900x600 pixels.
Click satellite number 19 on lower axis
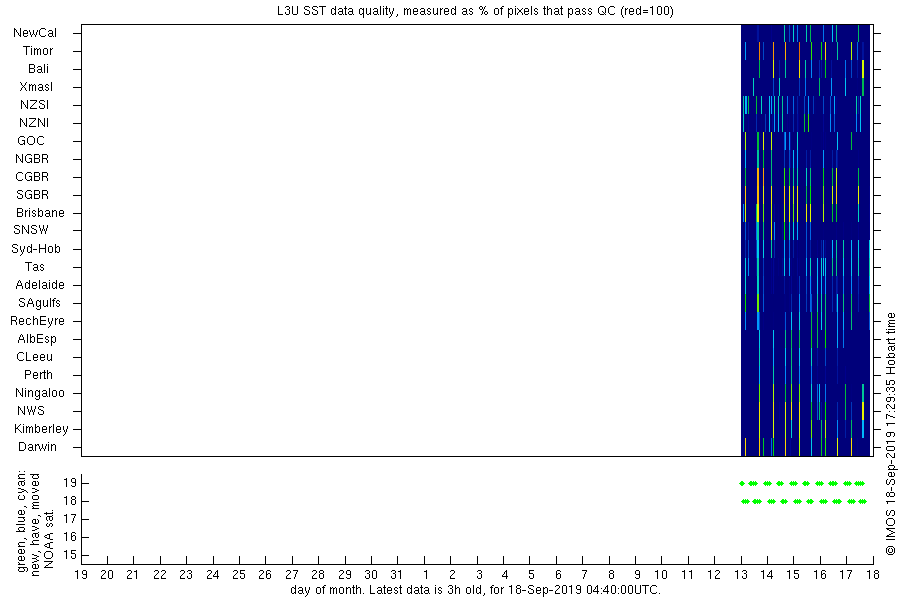(x=69, y=483)
